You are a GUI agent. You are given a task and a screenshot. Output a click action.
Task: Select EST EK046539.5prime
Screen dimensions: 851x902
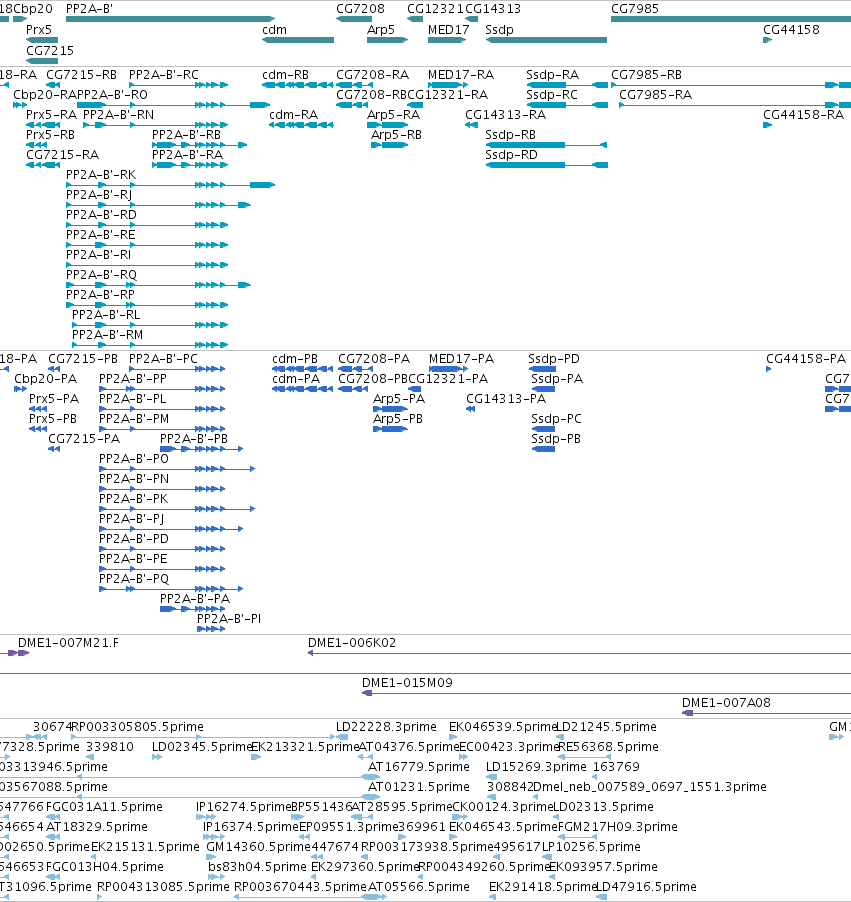tap(453, 737)
